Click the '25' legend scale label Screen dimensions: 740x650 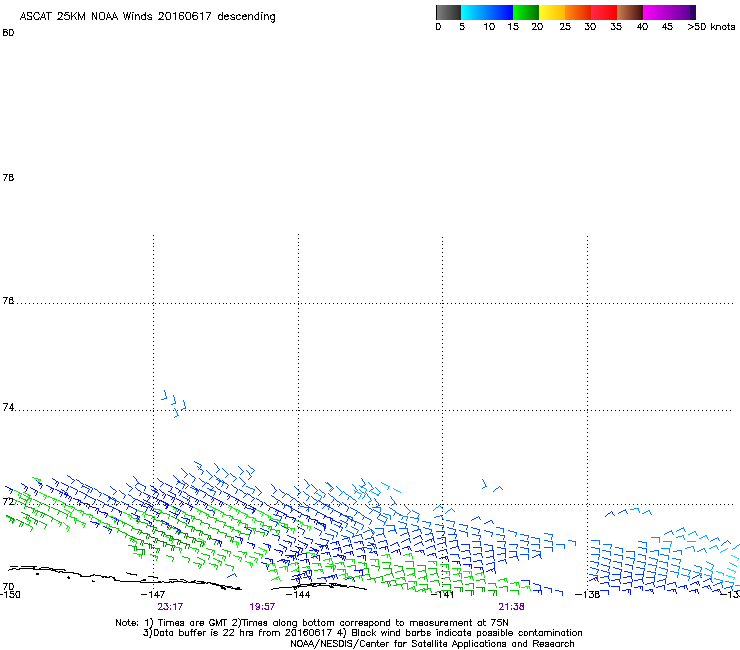(x=565, y=26)
